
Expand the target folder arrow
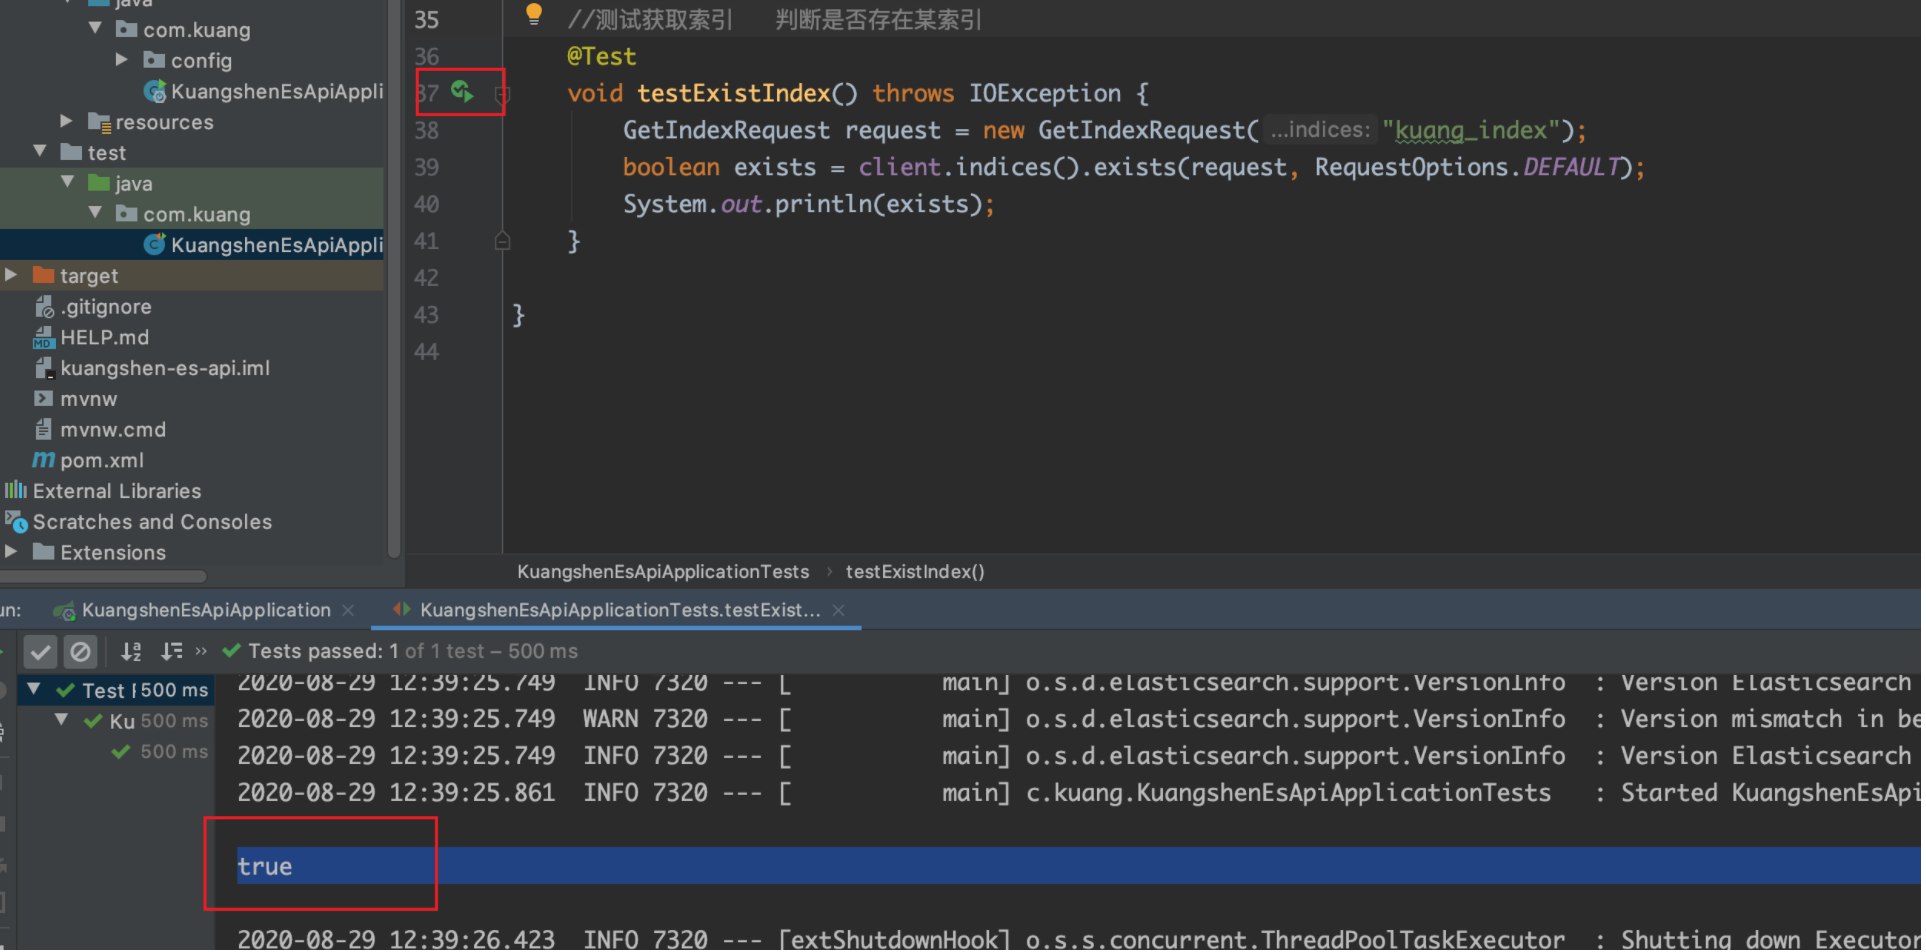click(11, 274)
